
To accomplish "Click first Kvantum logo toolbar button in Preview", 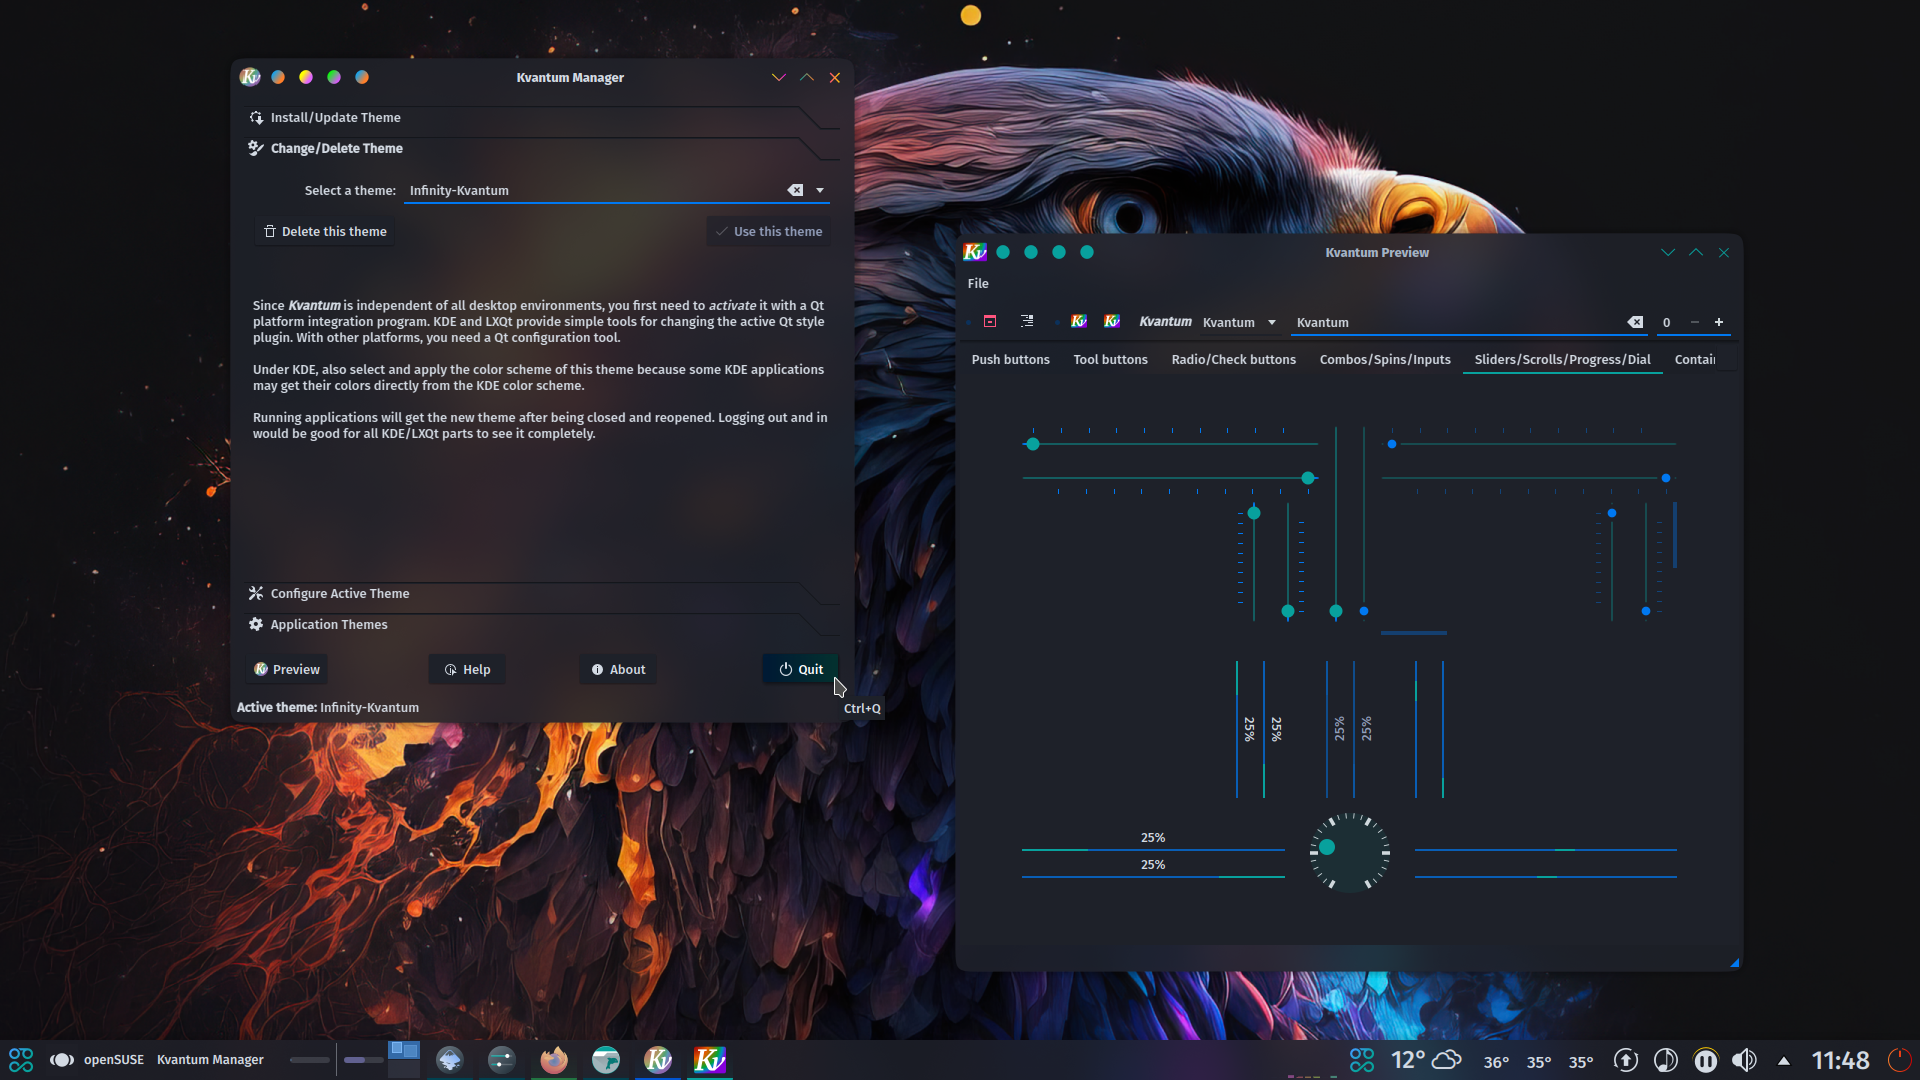I will 1079,321.
